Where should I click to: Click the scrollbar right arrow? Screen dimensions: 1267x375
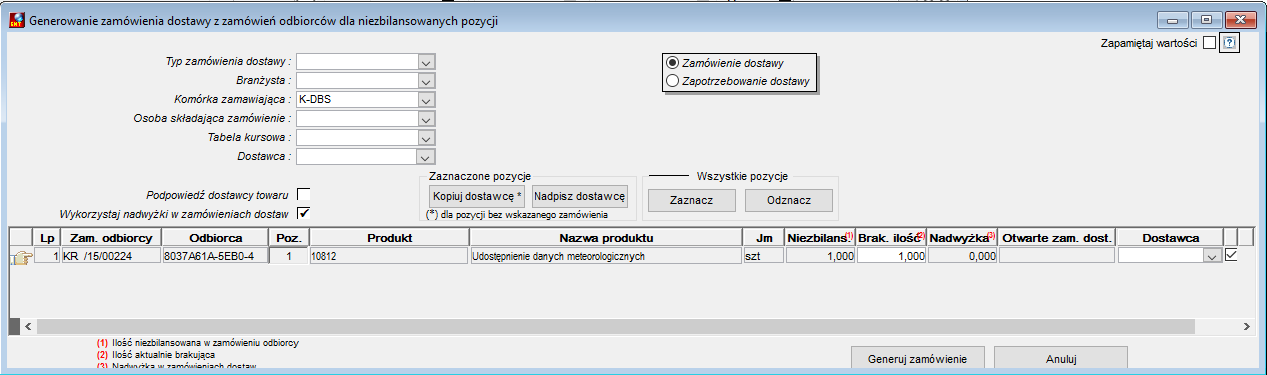coord(1247,326)
